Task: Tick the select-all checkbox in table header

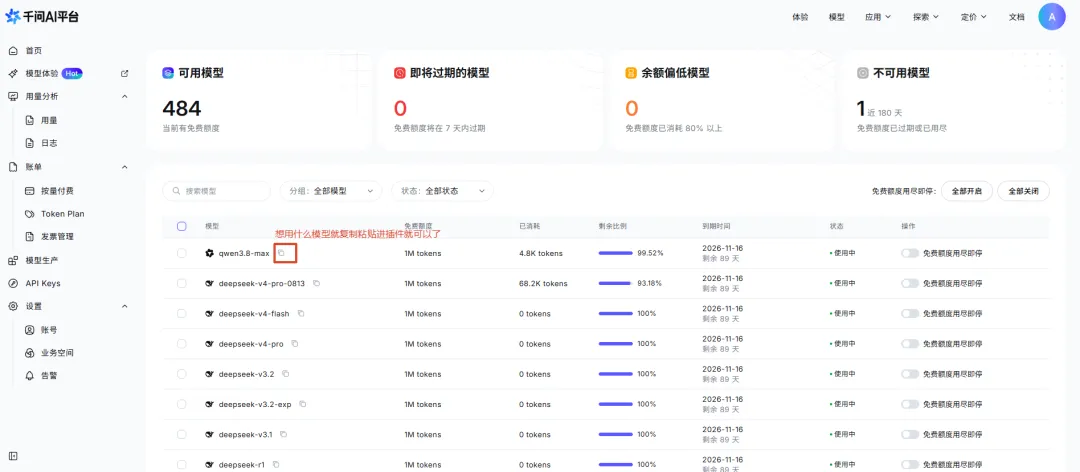Action: [x=182, y=226]
